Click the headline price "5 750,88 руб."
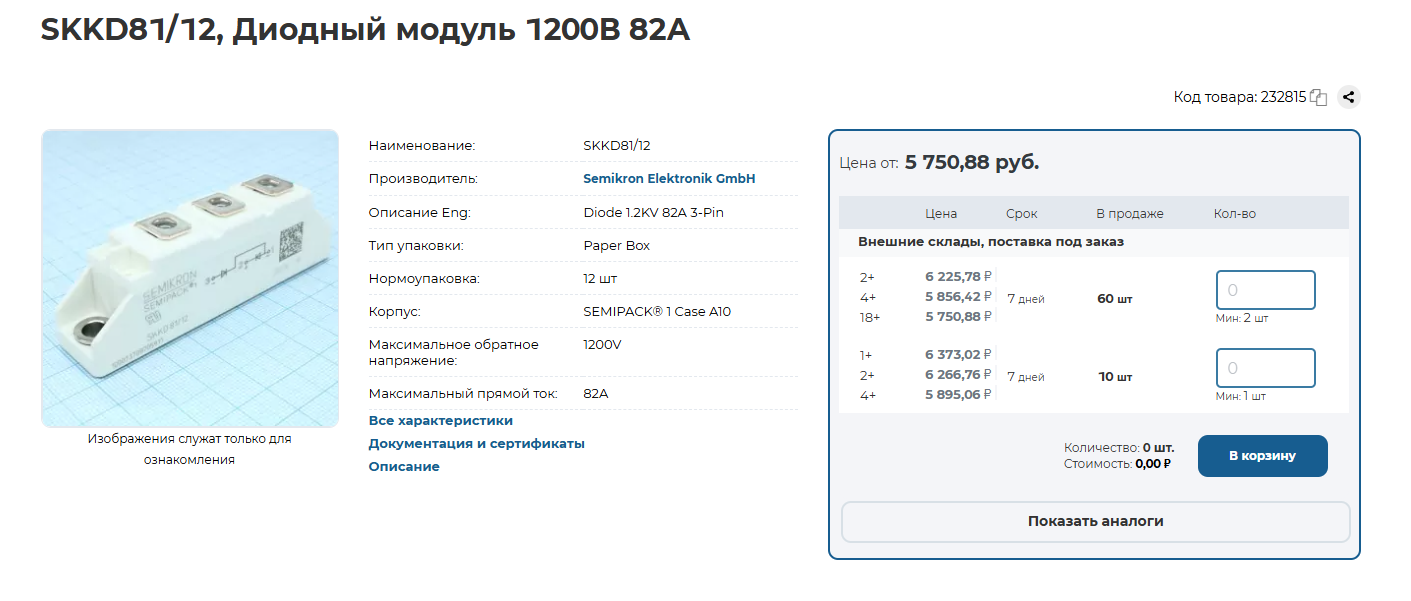The height and width of the screenshot is (601, 1411). [972, 162]
